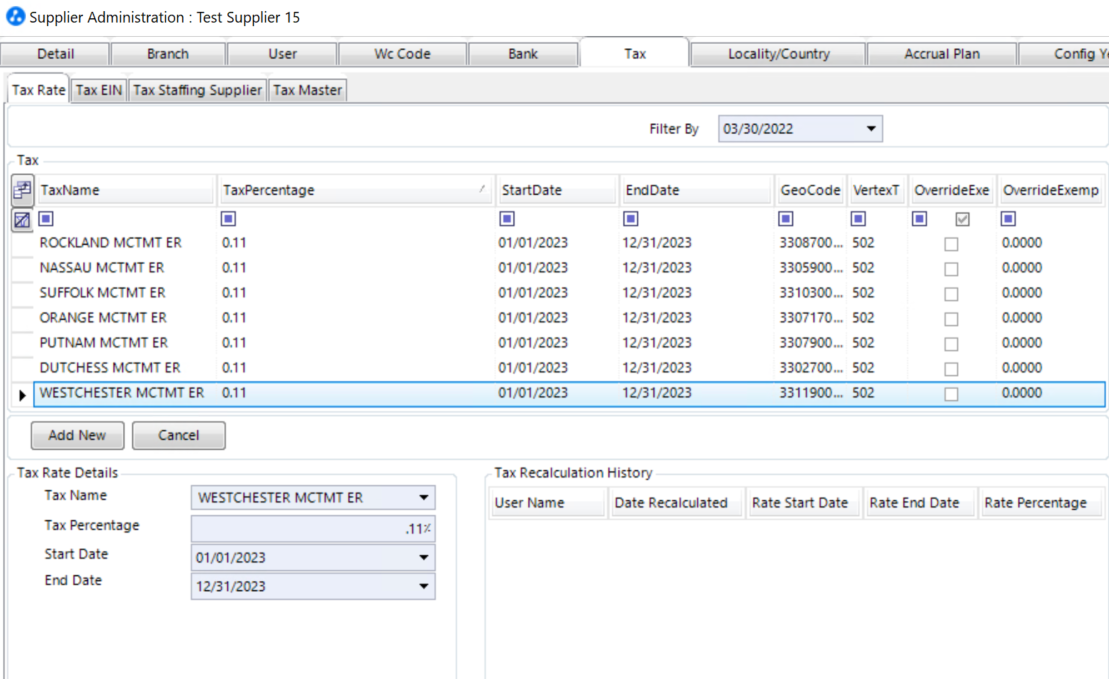Open the EndDate column filter operator icon

click(631, 219)
